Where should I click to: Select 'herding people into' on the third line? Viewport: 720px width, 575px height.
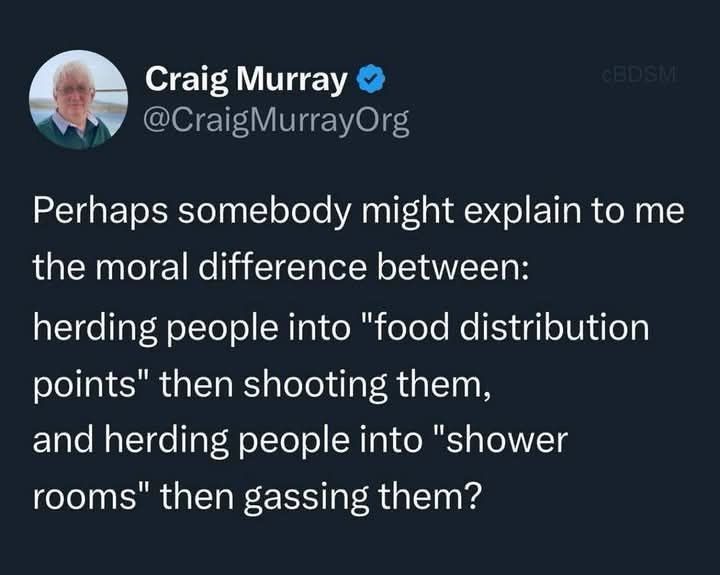(191, 329)
